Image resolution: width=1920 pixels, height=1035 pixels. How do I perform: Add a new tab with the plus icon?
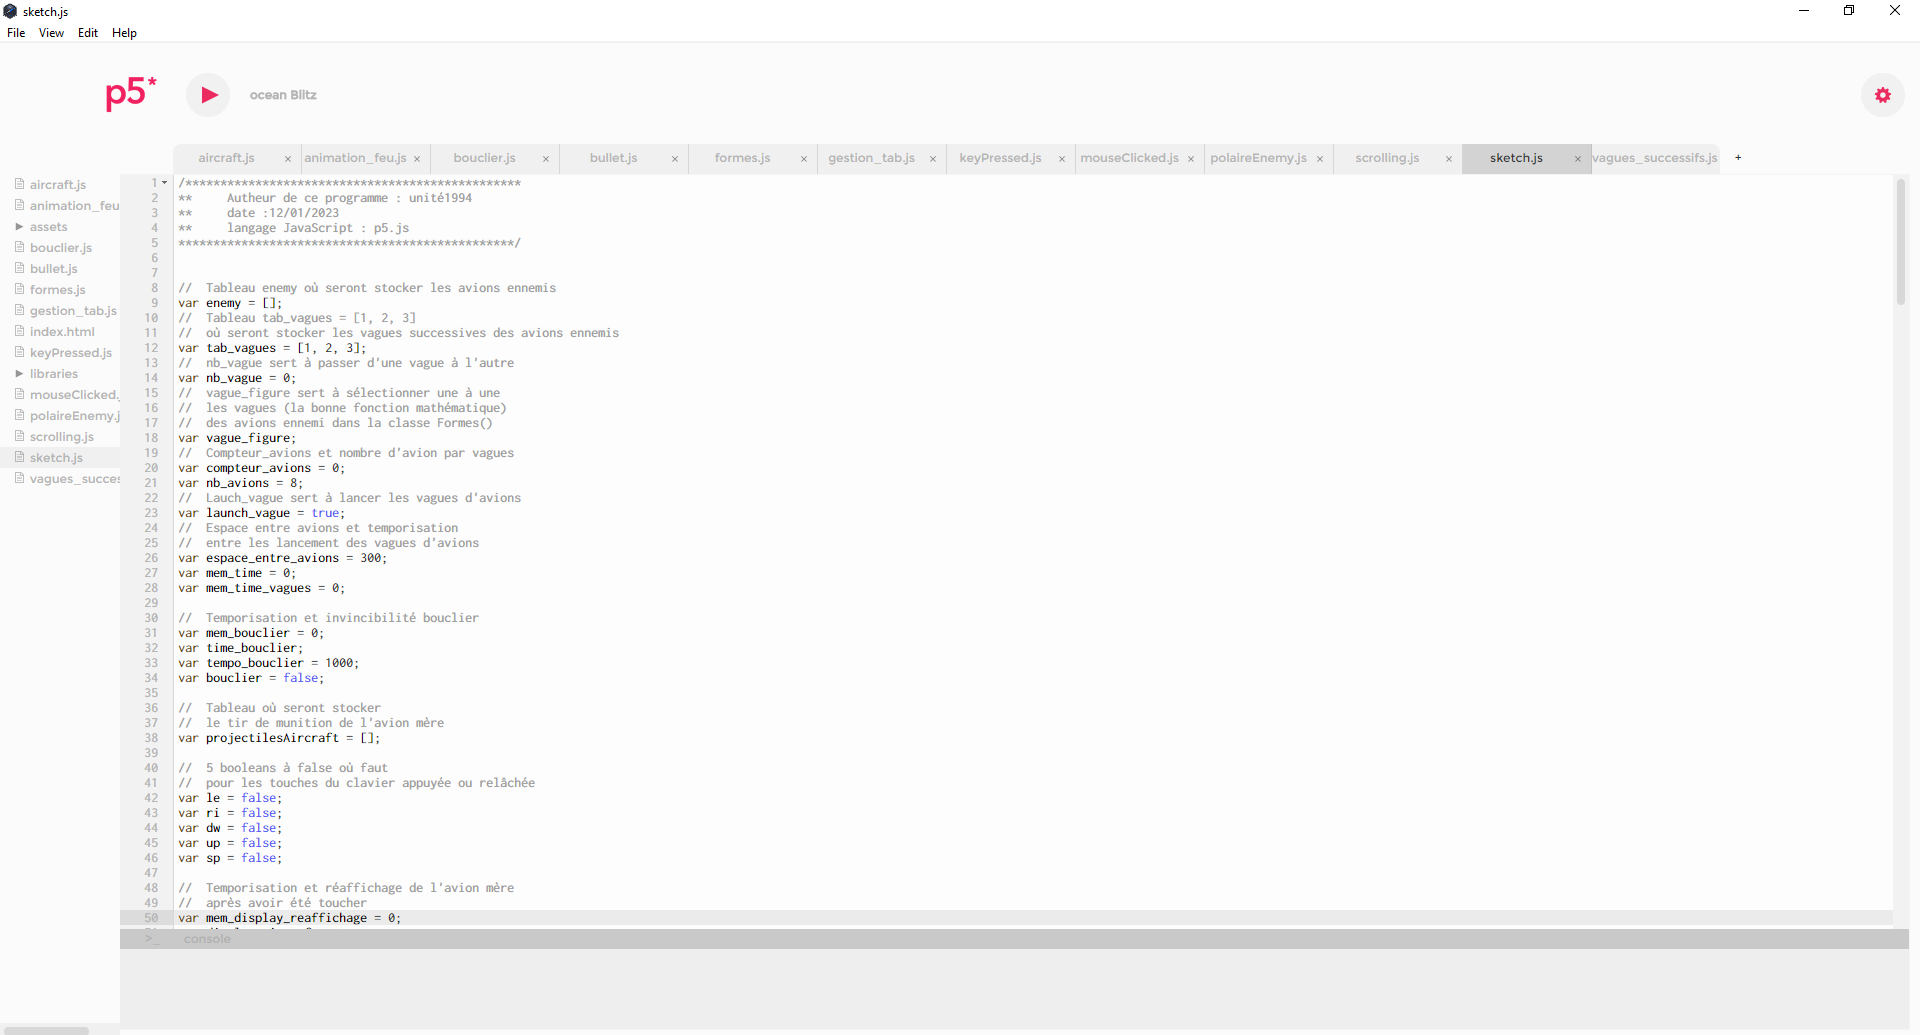pos(1738,158)
